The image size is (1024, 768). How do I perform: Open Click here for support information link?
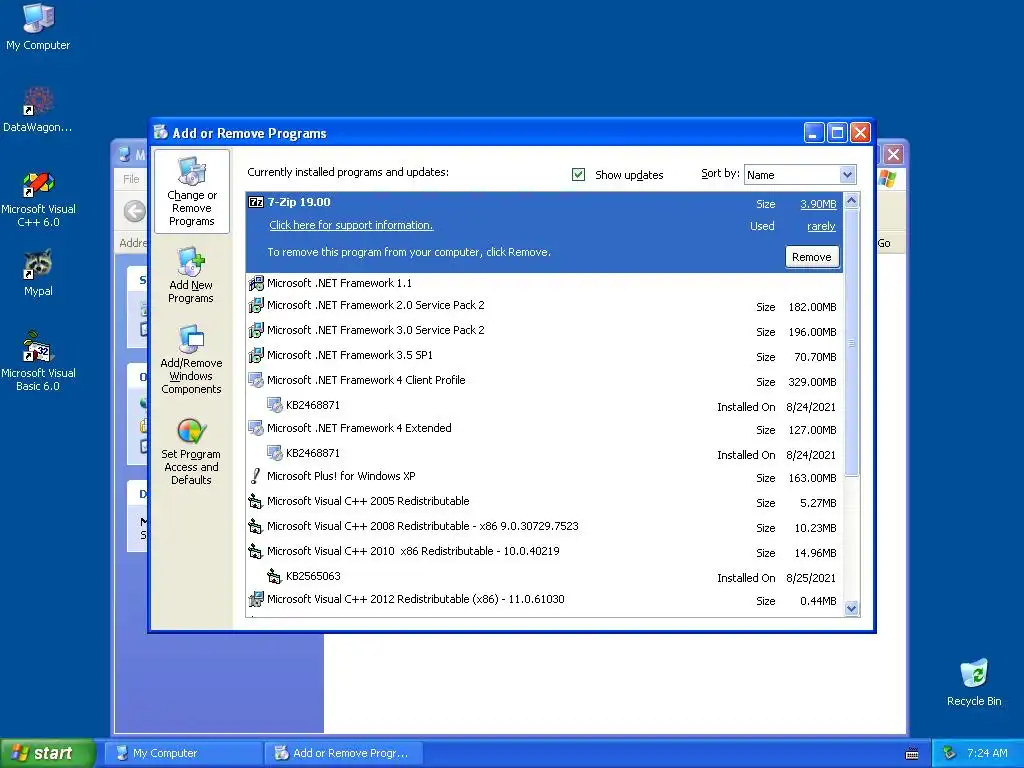[351, 225]
